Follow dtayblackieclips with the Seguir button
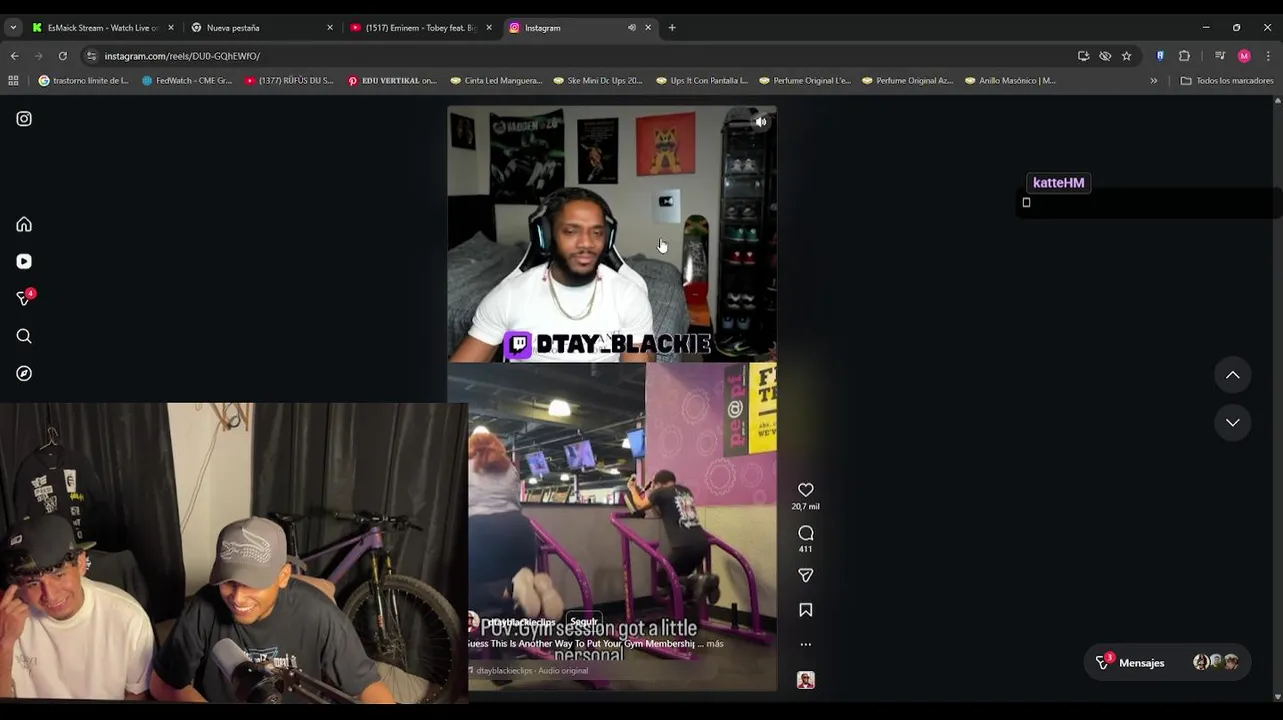 click(x=583, y=622)
